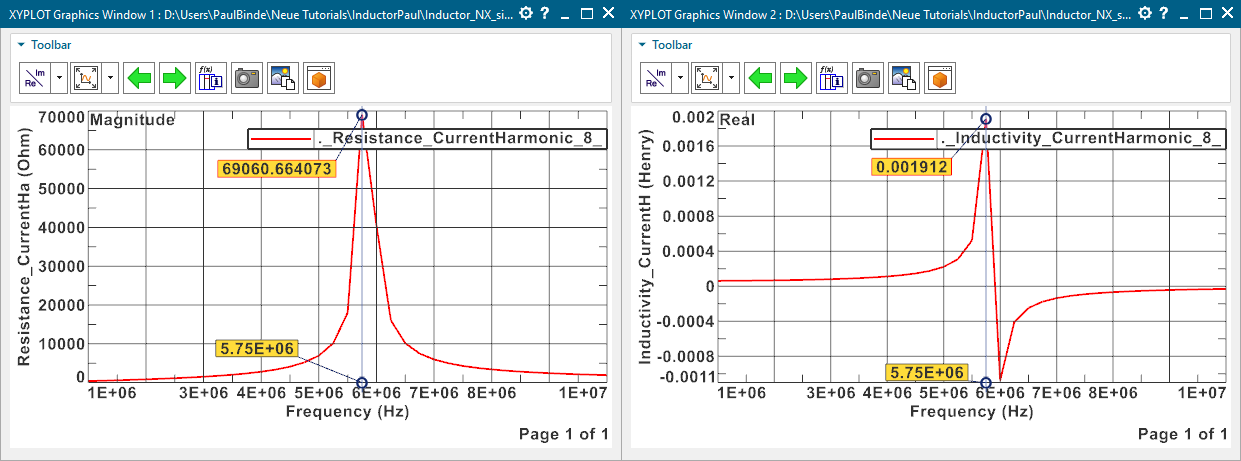Viewport: 1241px width, 461px height.
Task: Click green next arrow in Window 2
Action: (796, 77)
